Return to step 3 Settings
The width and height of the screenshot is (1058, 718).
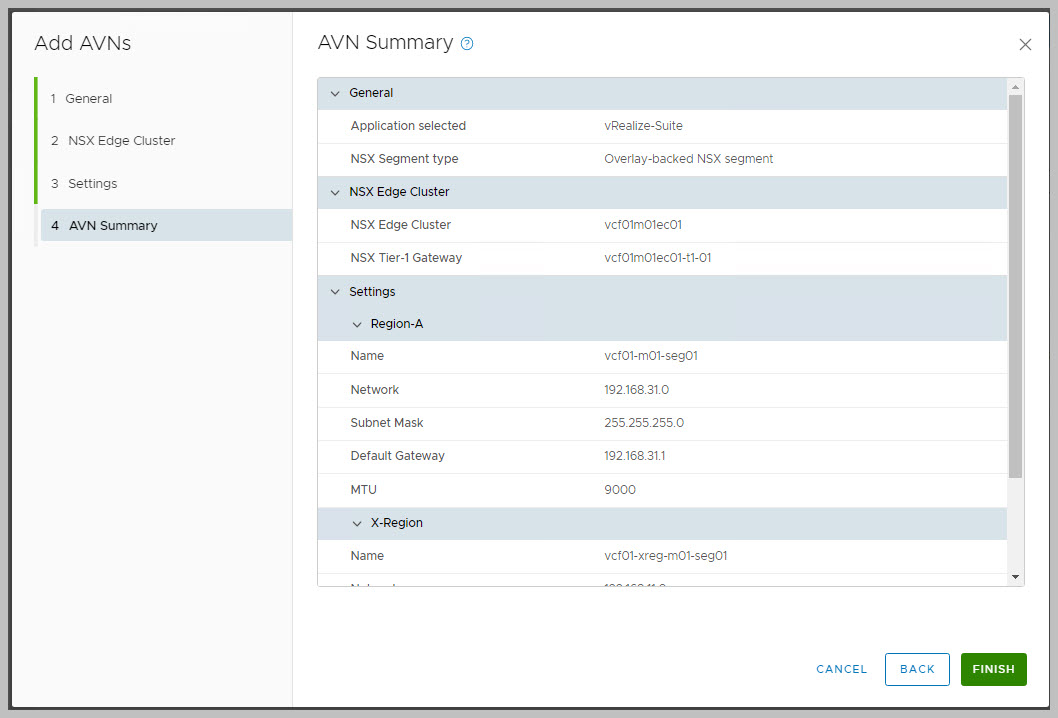click(92, 184)
